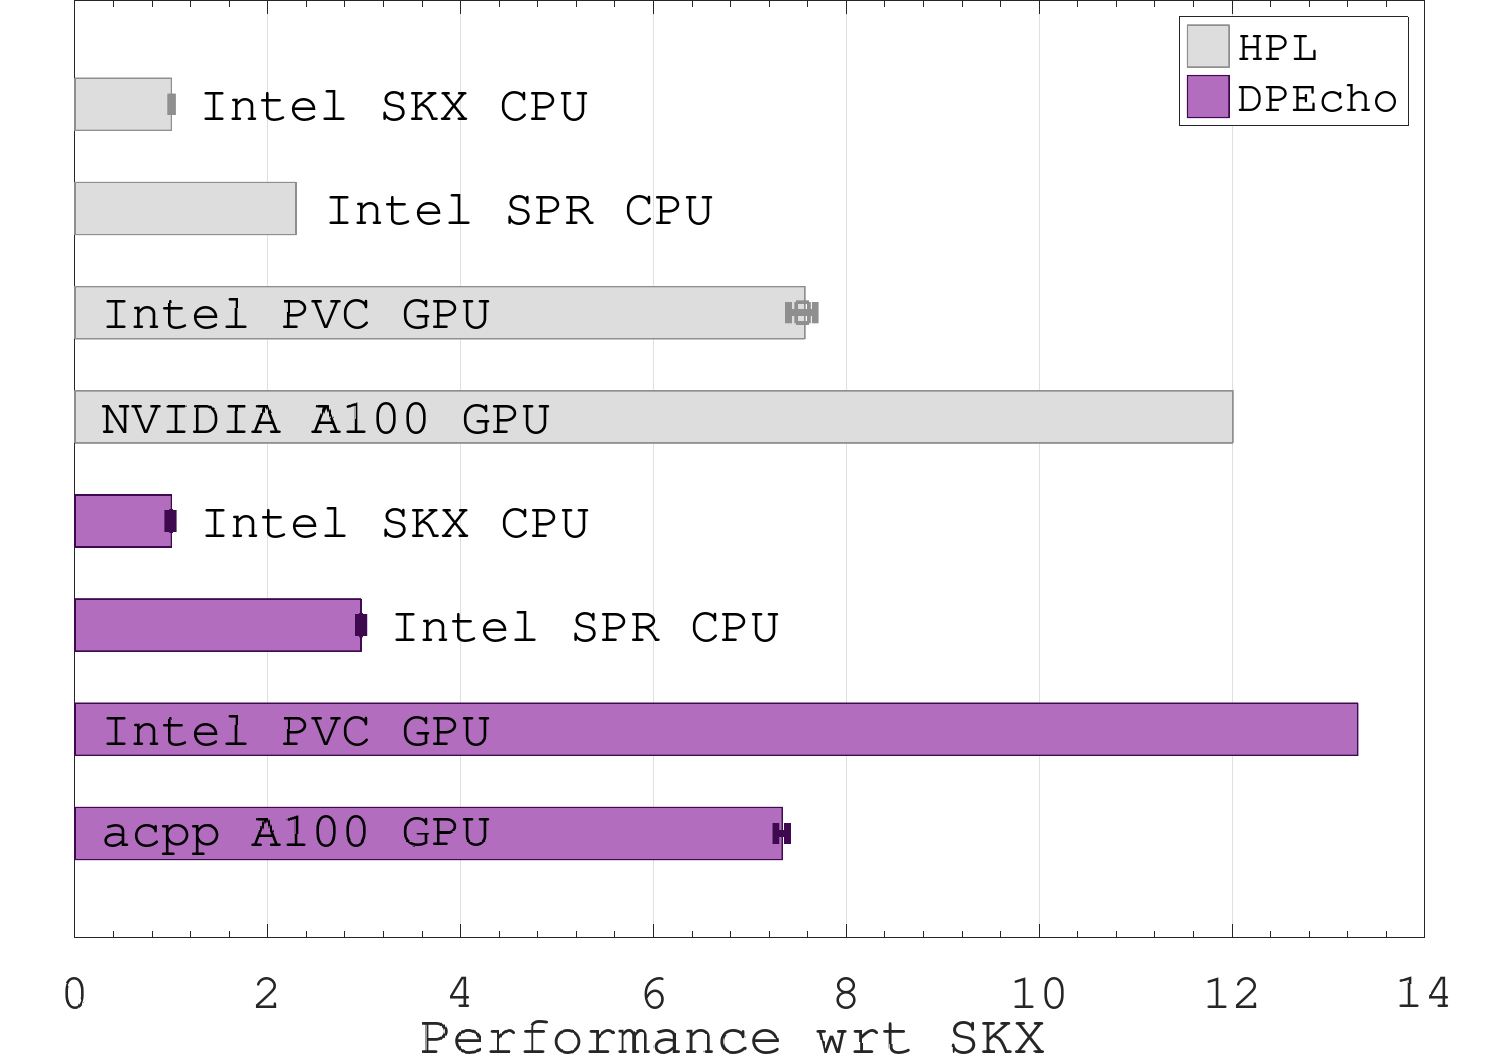Click the error bar on acpp A100 GPU
Screen dimensions: 1500x1054
[782, 833]
